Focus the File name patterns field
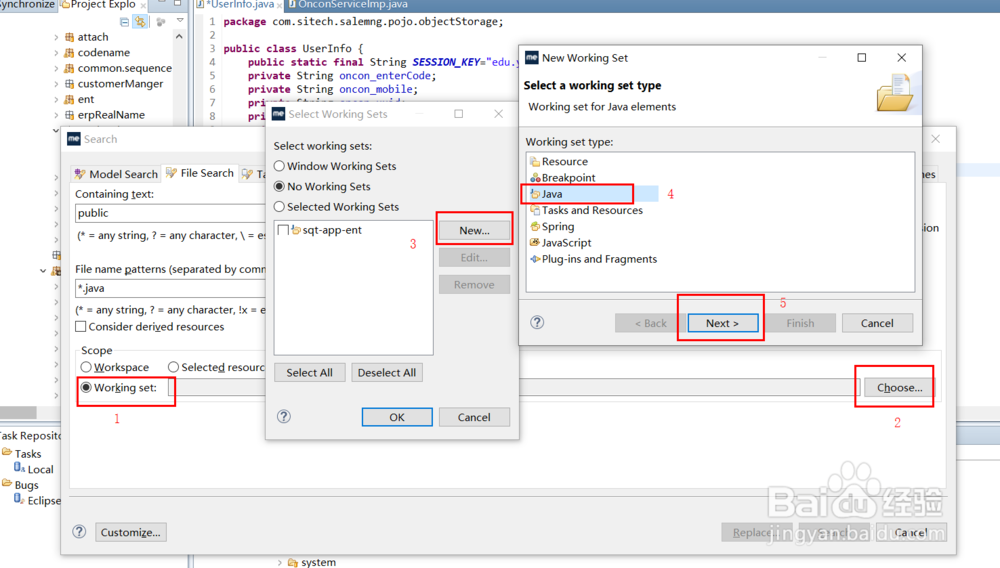Screen dimensions: 1000x568 170,288
